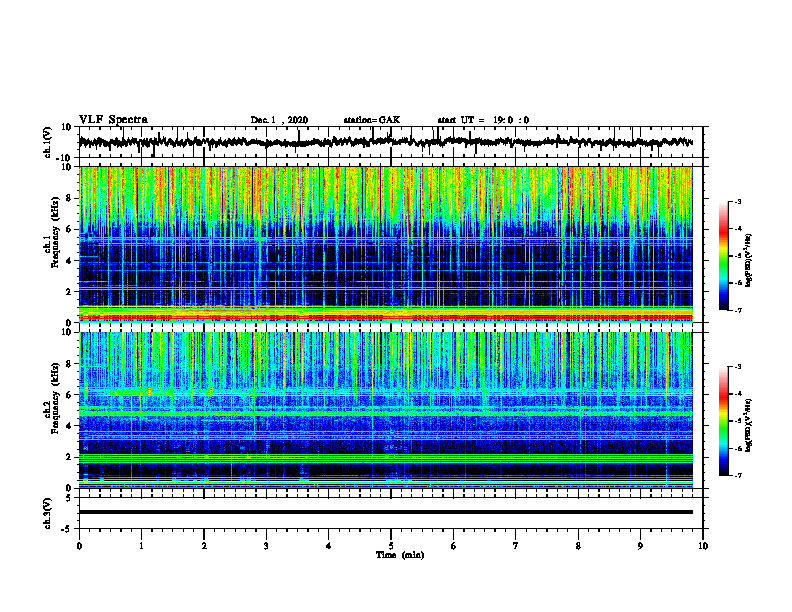Image resolution: width=792 pixels, height=612 pixels.
Task: Click tick label "0" on the Time axis
Action: (x=79, y=546)
